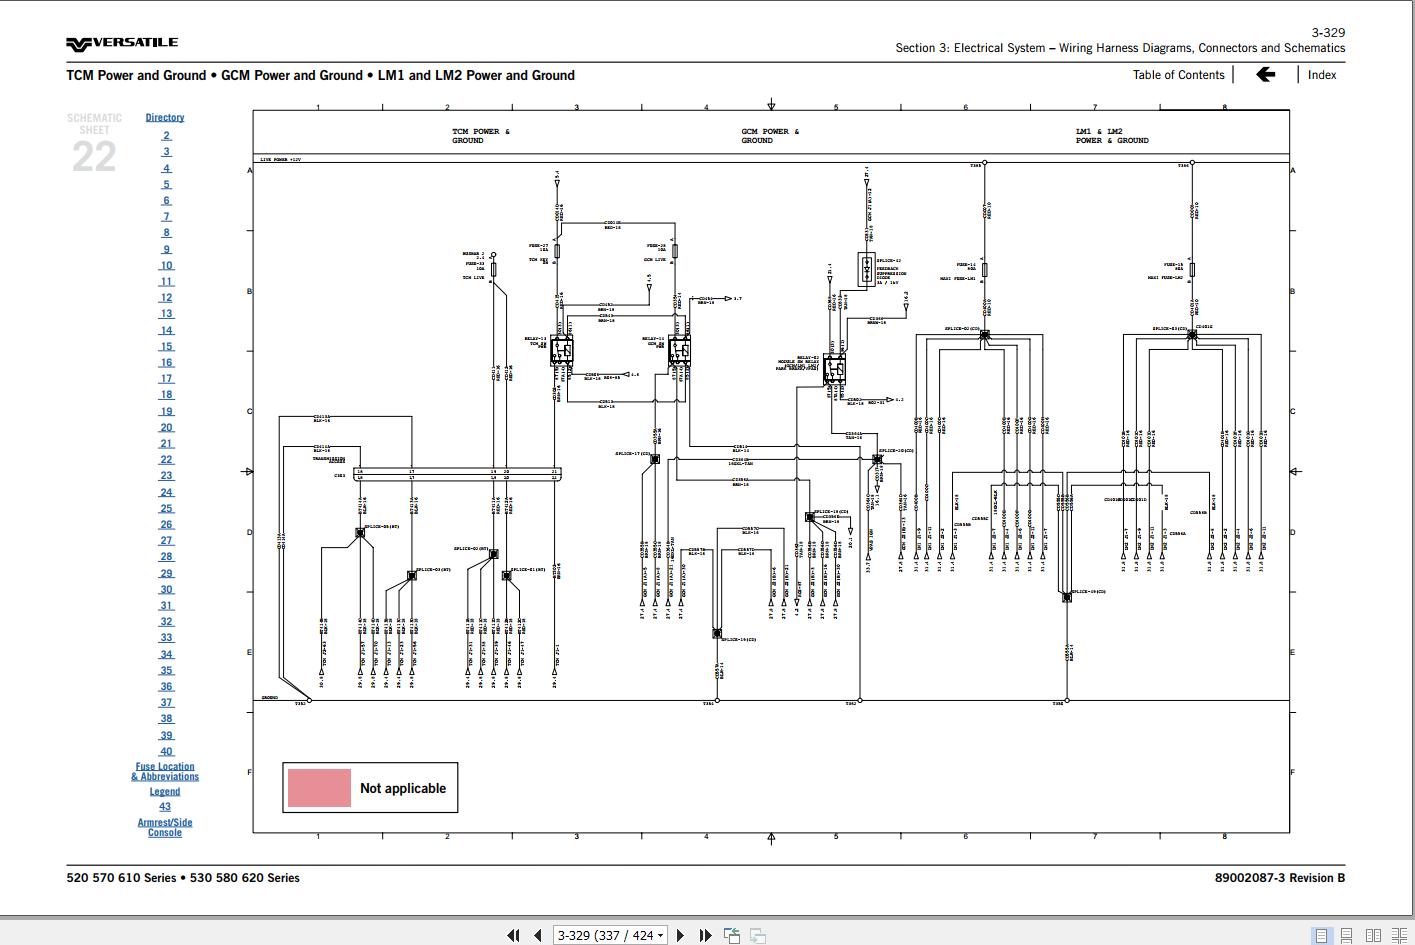Jump to the last page

[x=705, y=935]
